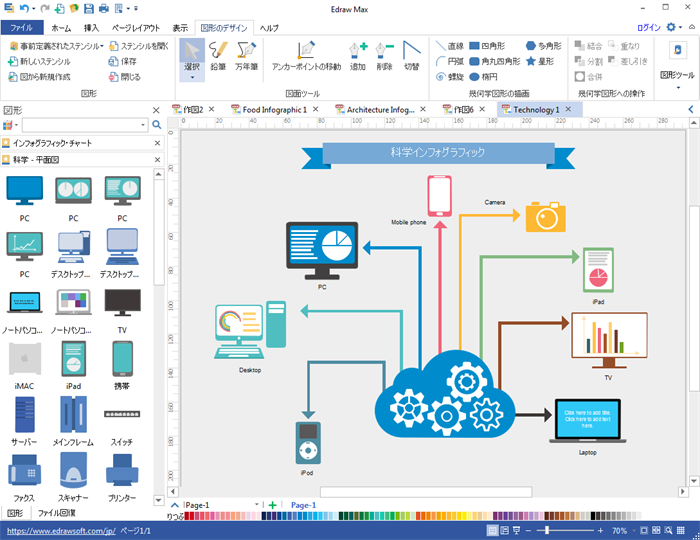Image resolution: width=700 pixels, height=540 pixels.
Task: Close the 科学 - 平面図 stencil section
Action: 157,159
